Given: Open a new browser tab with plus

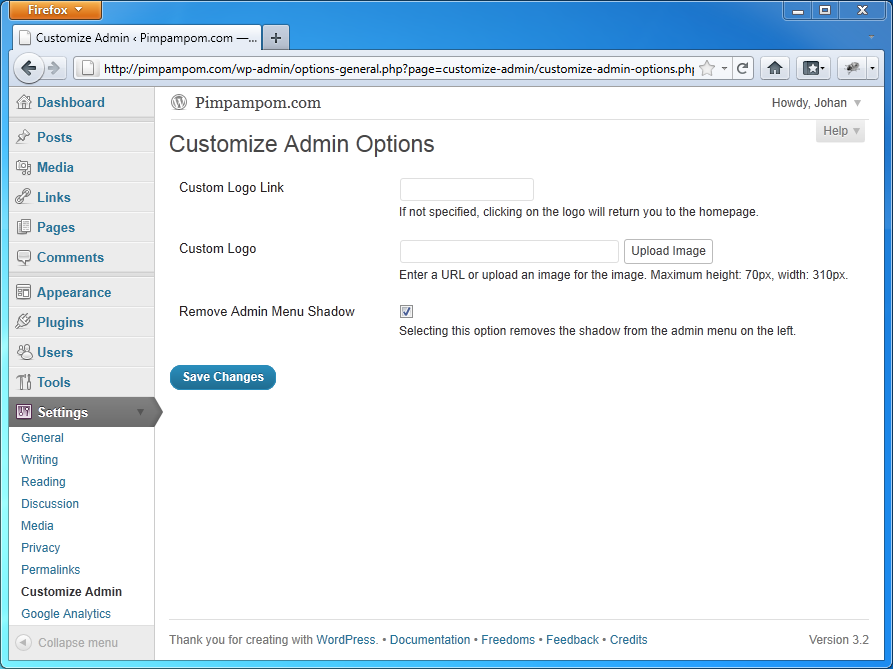Looking at the screenshot, I should coord(276,38).
